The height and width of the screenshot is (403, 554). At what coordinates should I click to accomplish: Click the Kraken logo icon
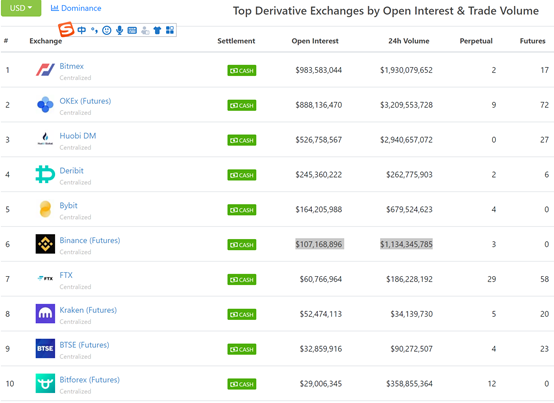pyautogui.click(x=45, y=313)
